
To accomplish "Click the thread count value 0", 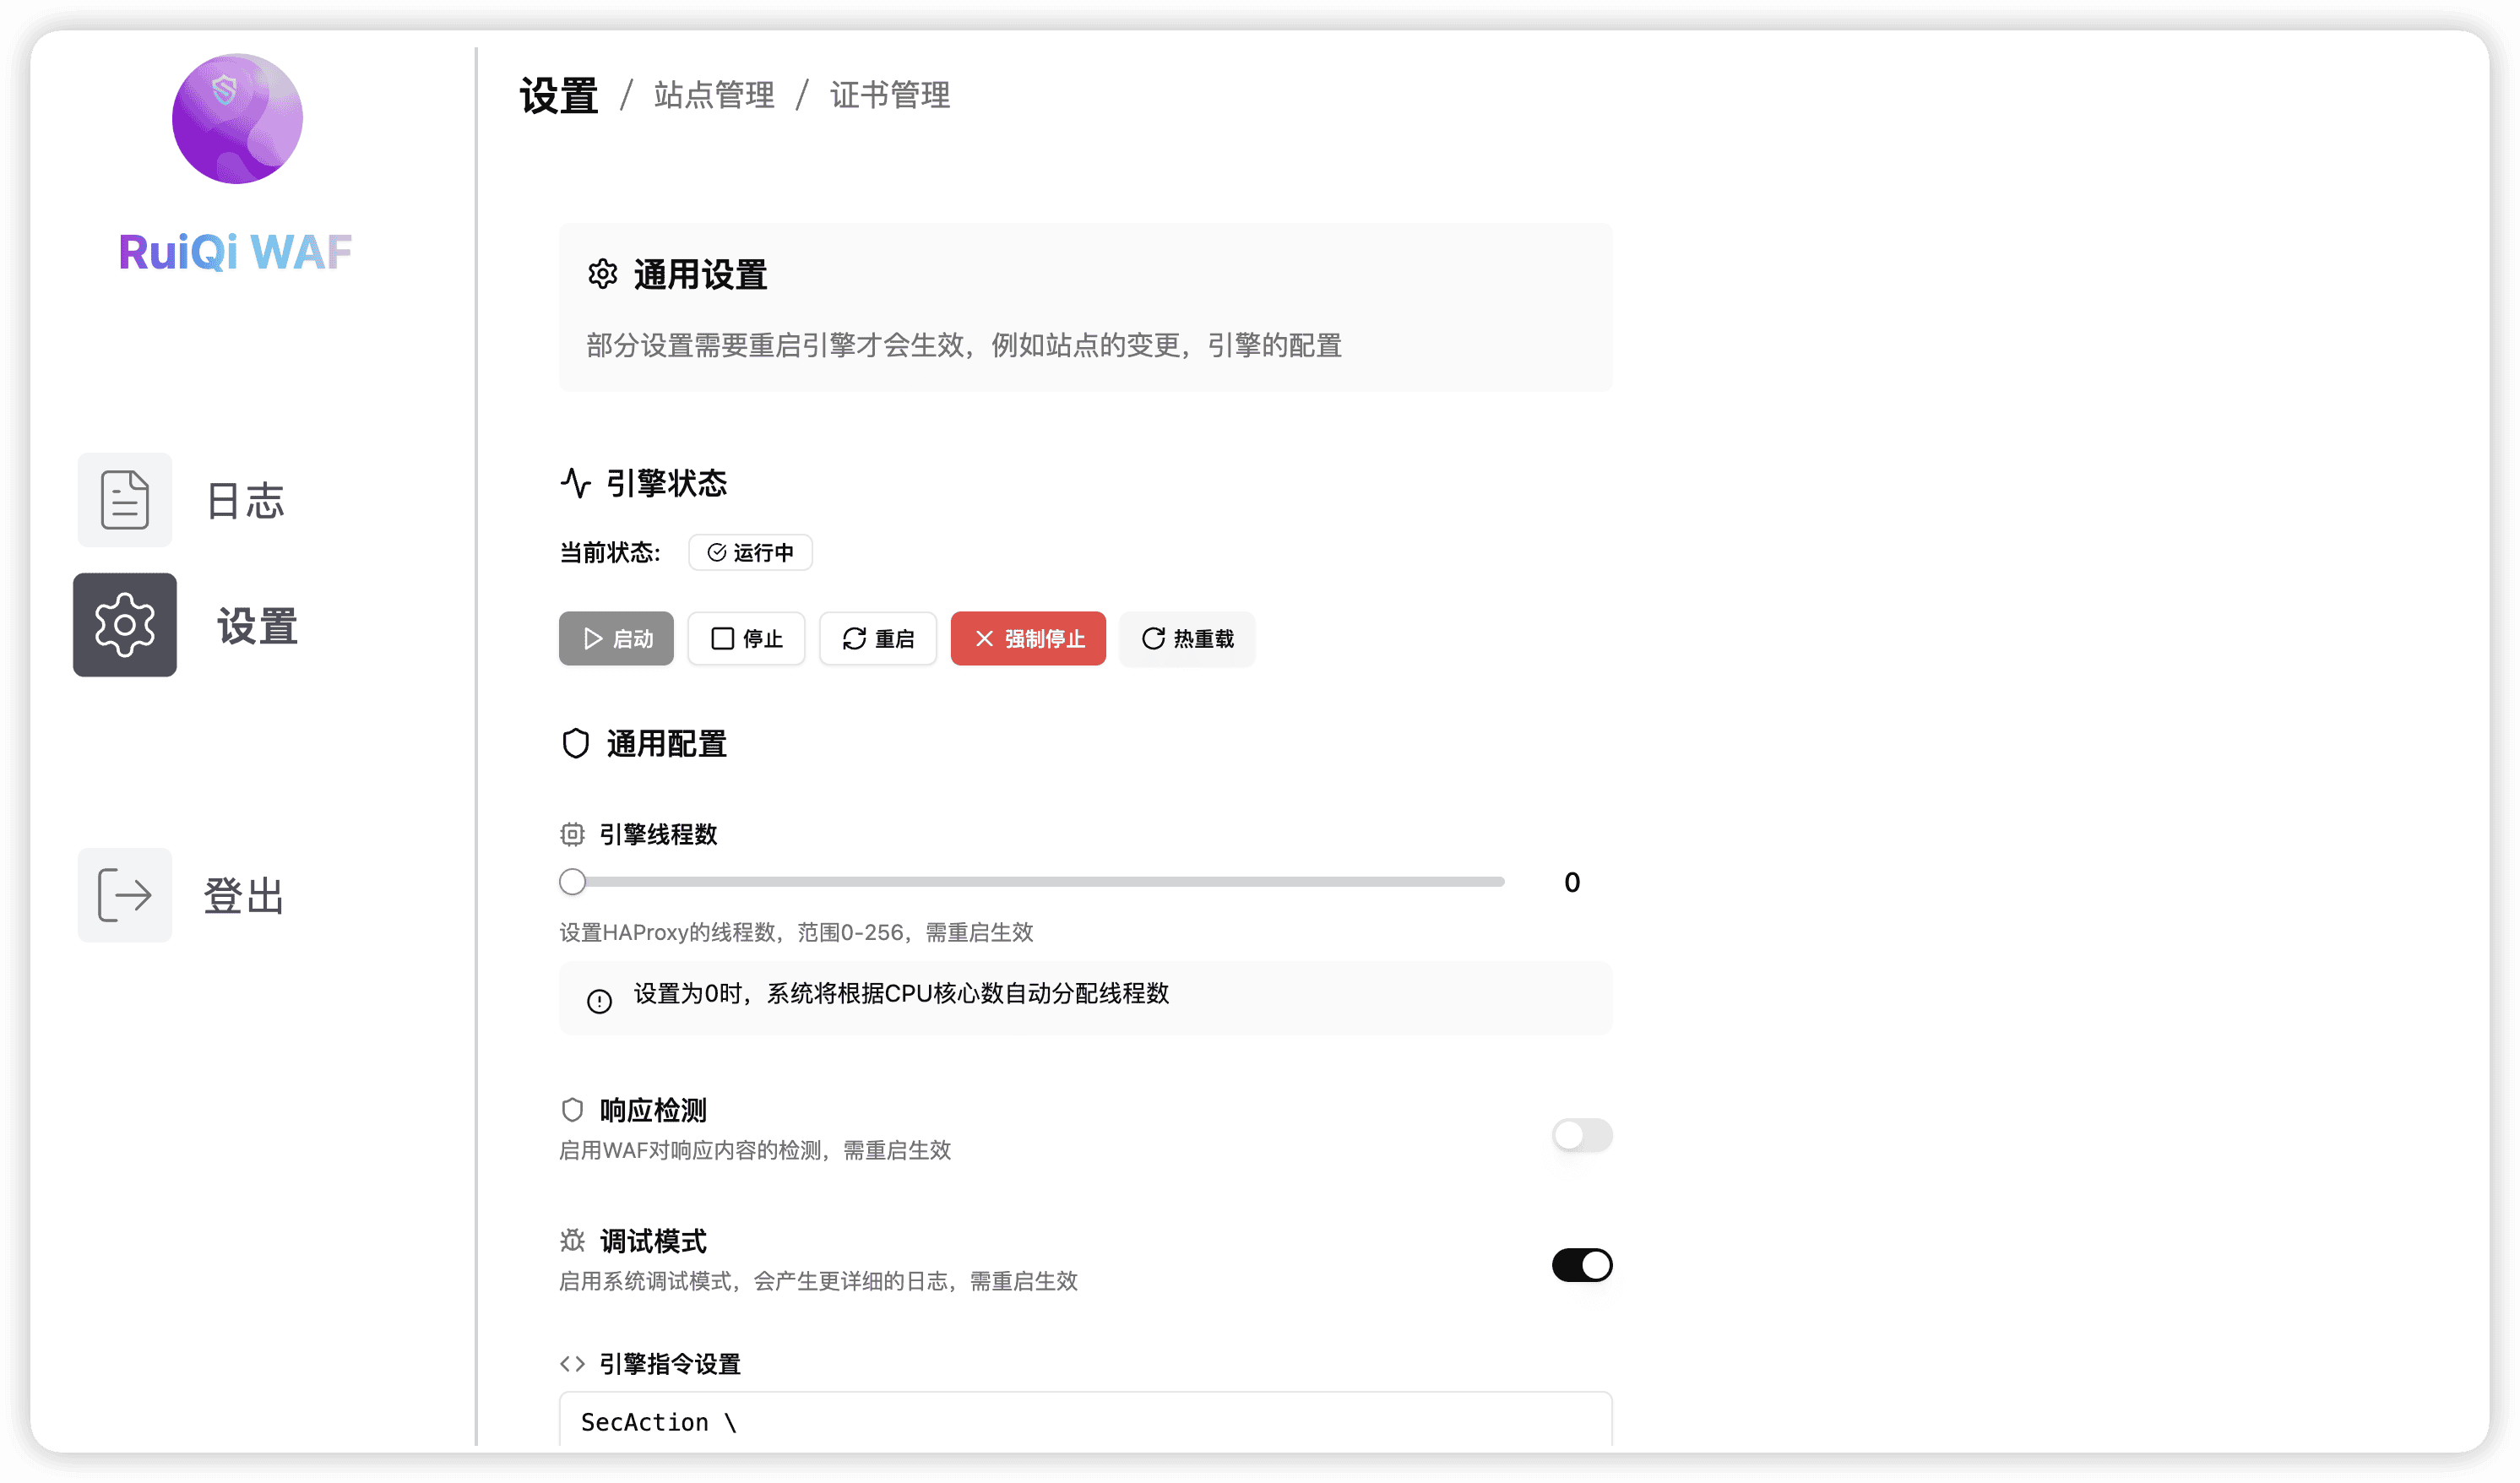I will (1572, 882).
